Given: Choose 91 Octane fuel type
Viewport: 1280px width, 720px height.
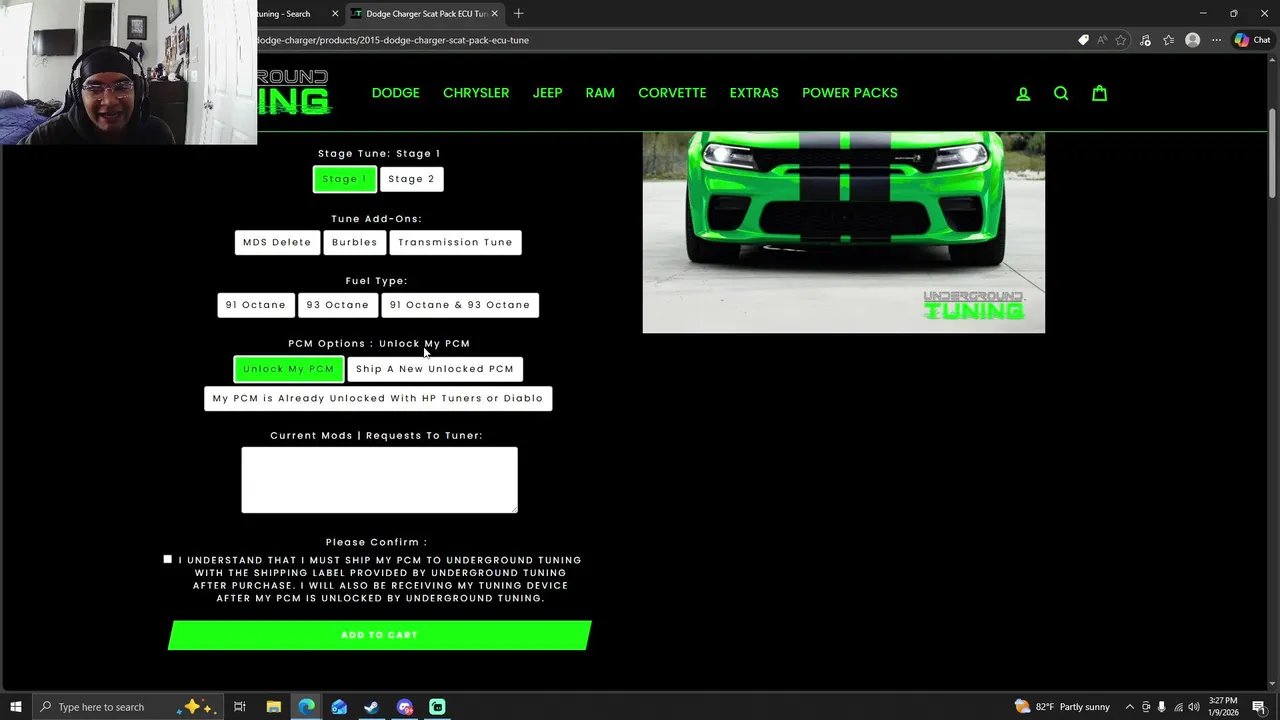Looking at the screenshot, I should click(256, 305).
